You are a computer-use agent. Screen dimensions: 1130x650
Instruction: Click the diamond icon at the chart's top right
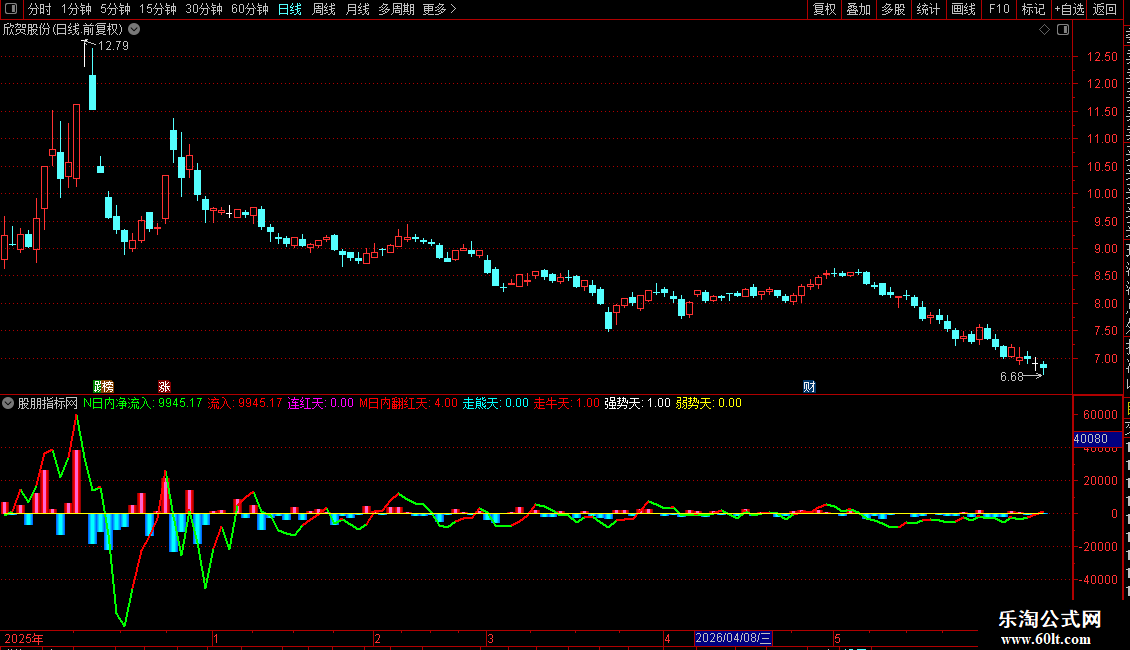[1044, 30]
